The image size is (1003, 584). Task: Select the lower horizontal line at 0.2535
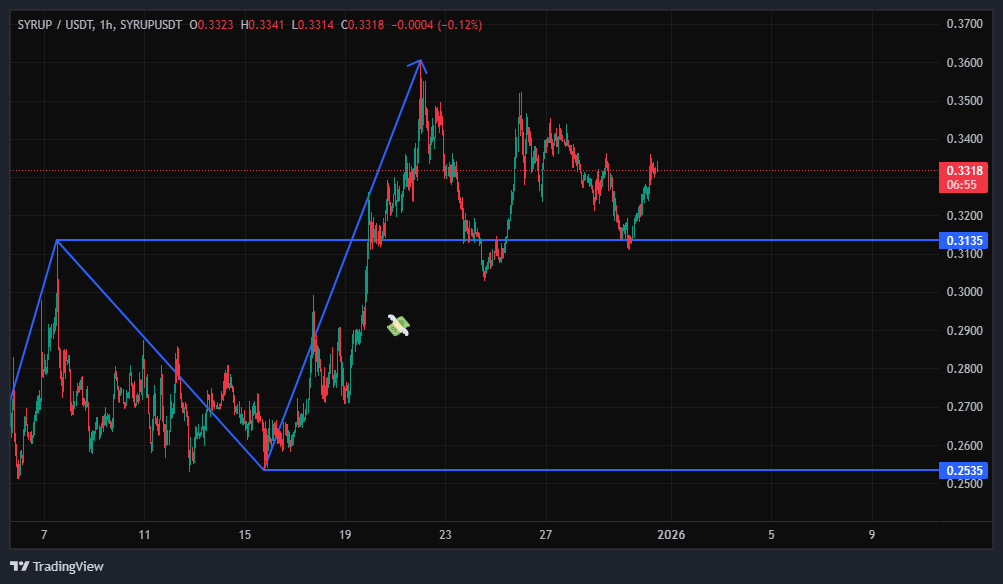point(600,469)
